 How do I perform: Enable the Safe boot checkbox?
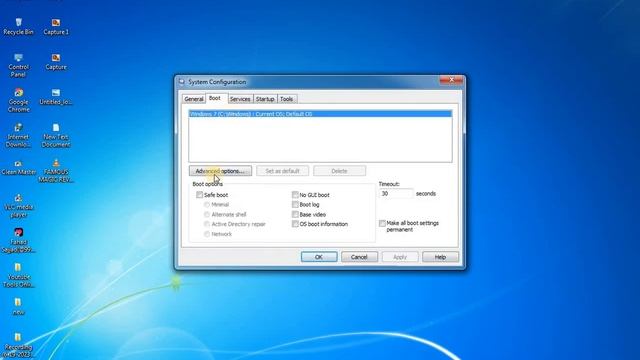(199, 195)
